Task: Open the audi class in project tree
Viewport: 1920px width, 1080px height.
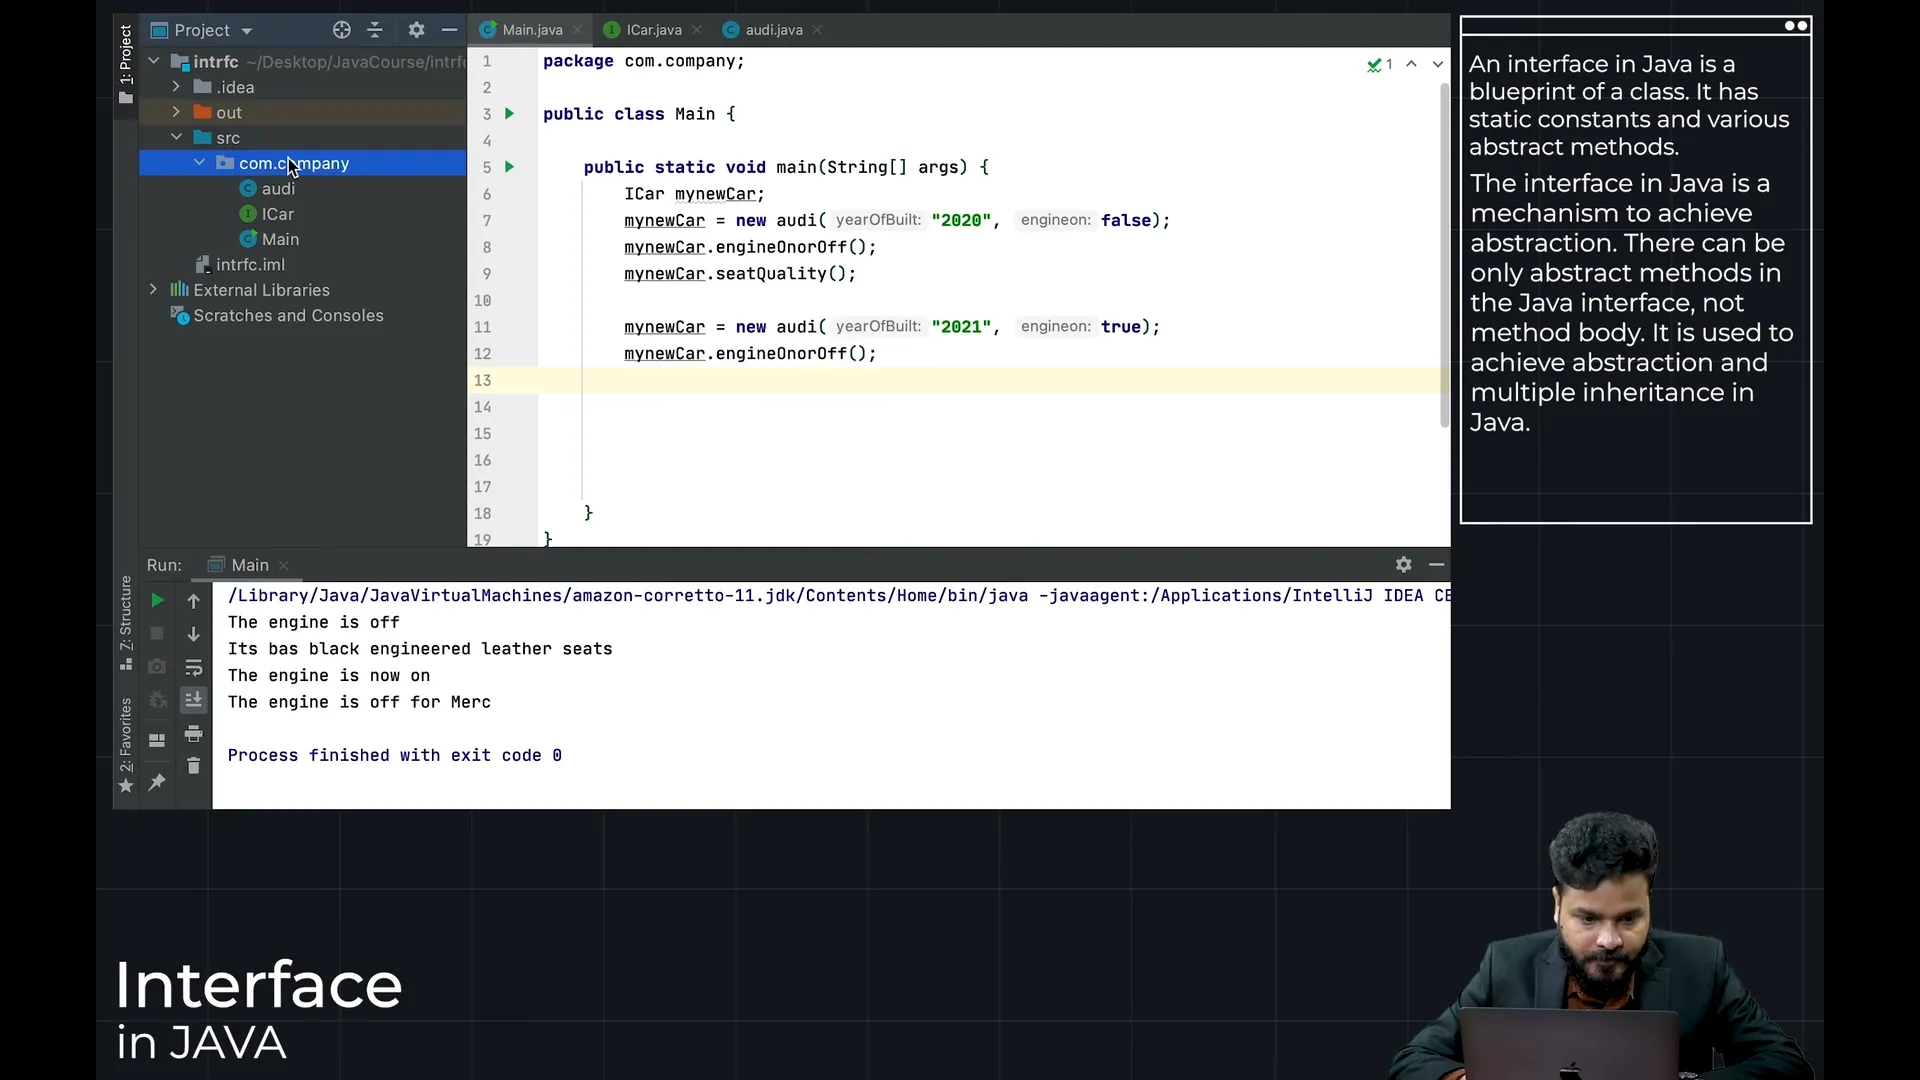Action: pos(277,189)
